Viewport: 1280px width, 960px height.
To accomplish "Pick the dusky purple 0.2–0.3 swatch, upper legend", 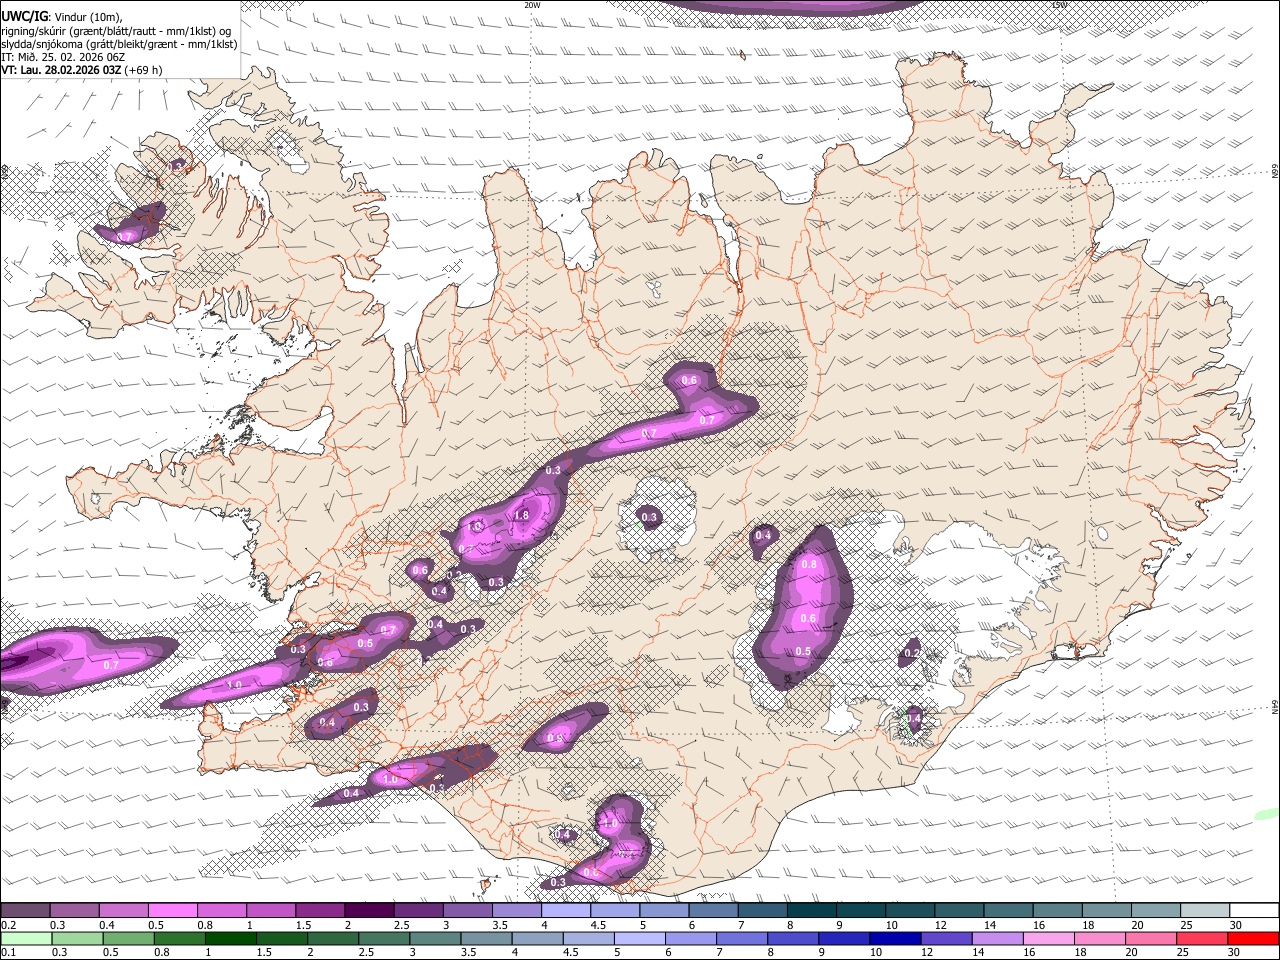I will (x=25, y=911).
